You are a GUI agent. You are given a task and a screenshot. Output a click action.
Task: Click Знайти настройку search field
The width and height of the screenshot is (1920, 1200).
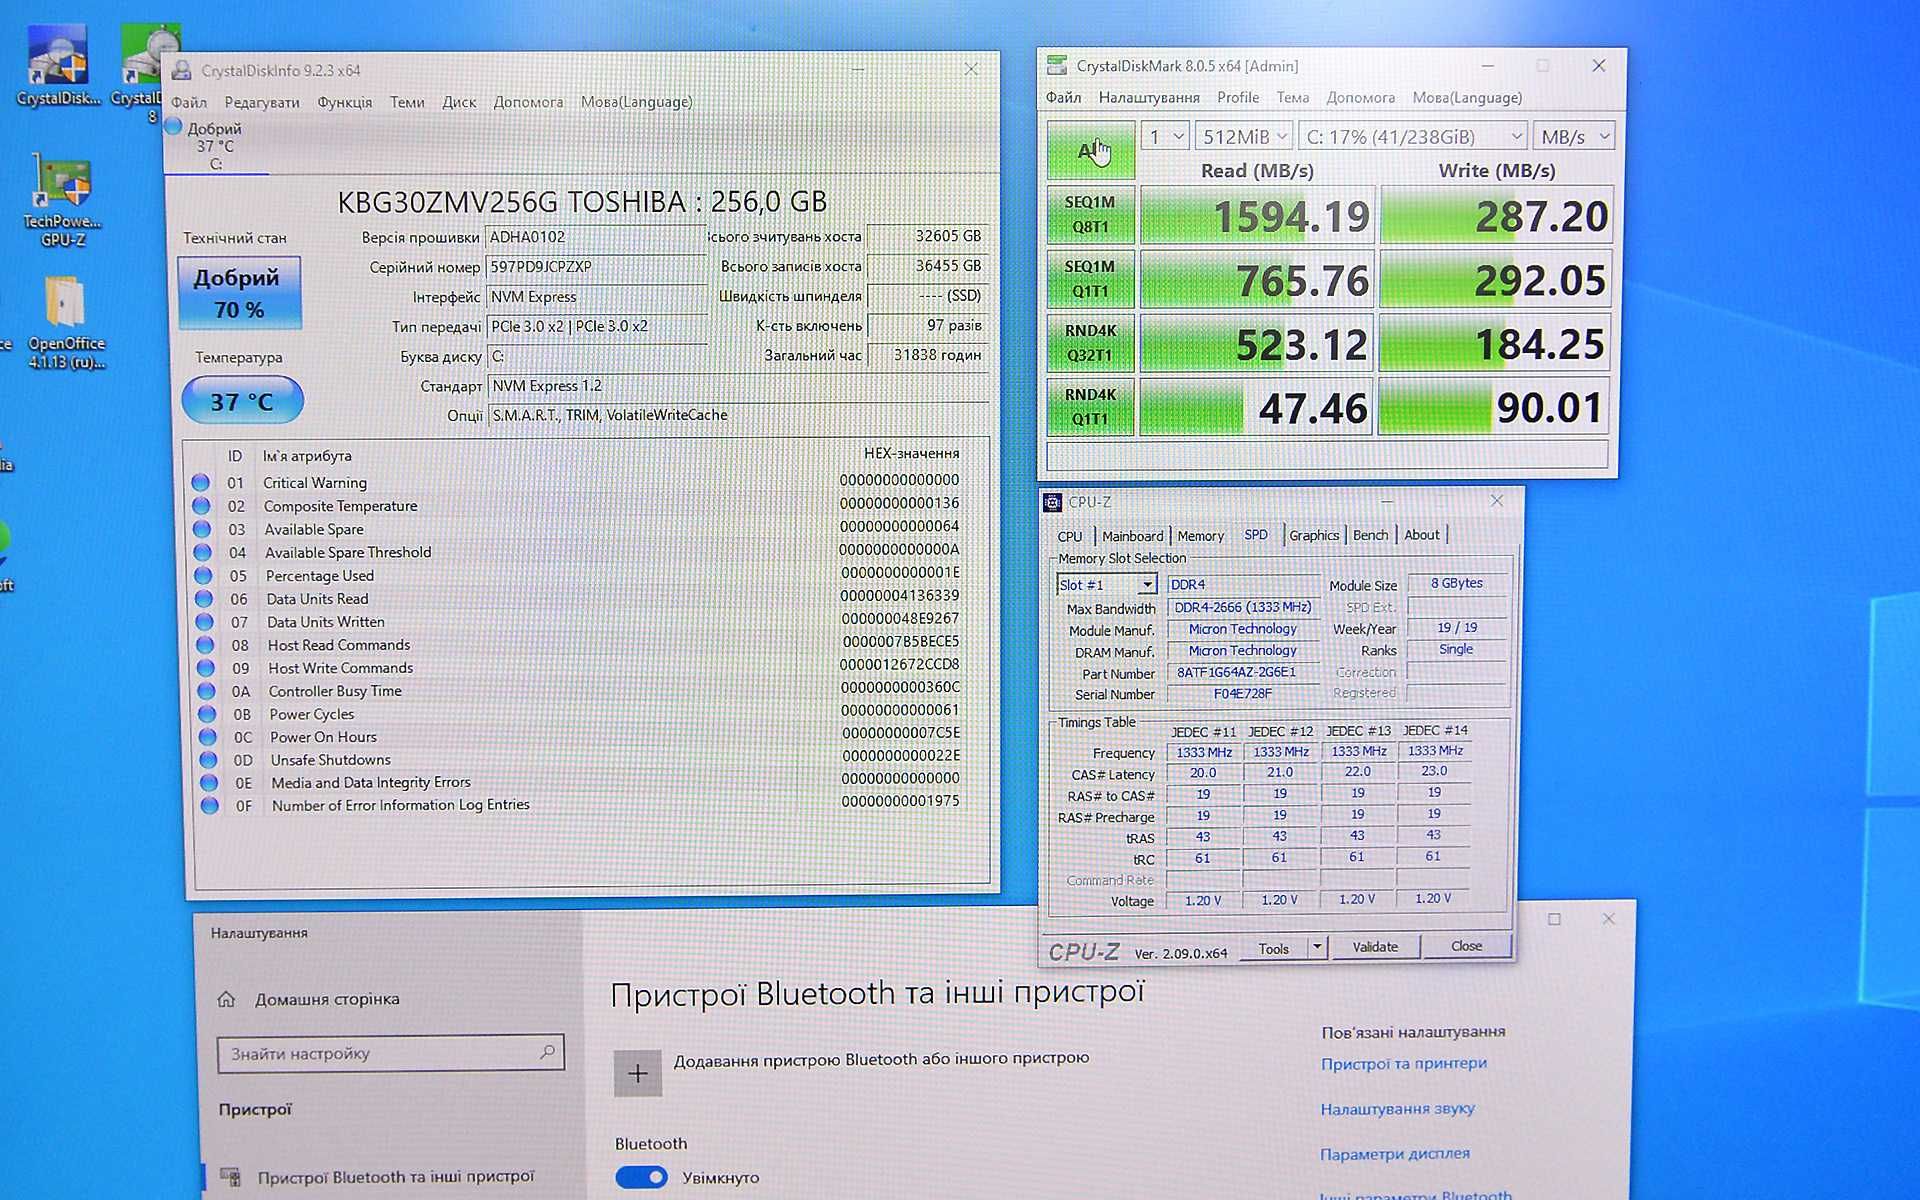tap(390, 1053)
